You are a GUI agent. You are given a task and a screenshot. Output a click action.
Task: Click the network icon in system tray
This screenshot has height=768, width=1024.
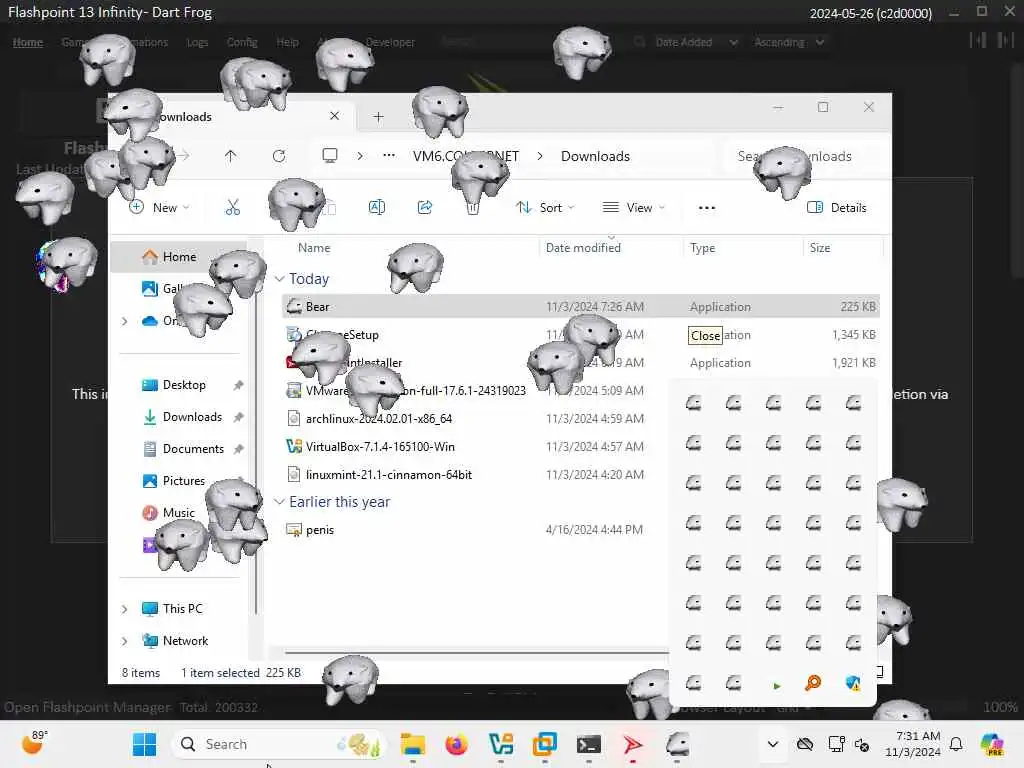point(836,744)
